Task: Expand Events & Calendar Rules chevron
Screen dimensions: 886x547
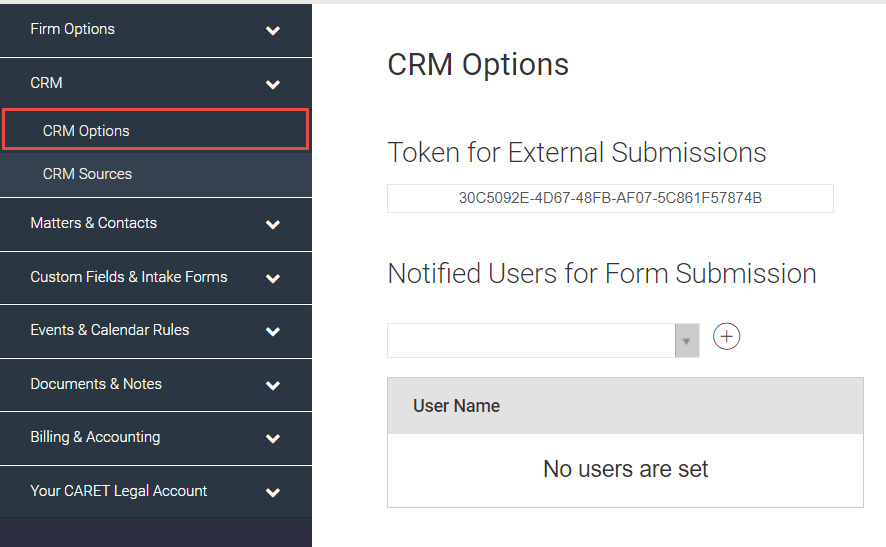Action: (273, 332)
